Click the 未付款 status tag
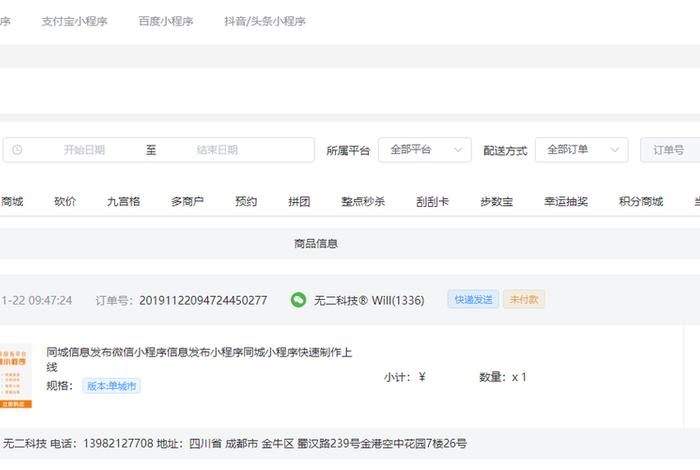The image size is (700, 470). point(524,299)
